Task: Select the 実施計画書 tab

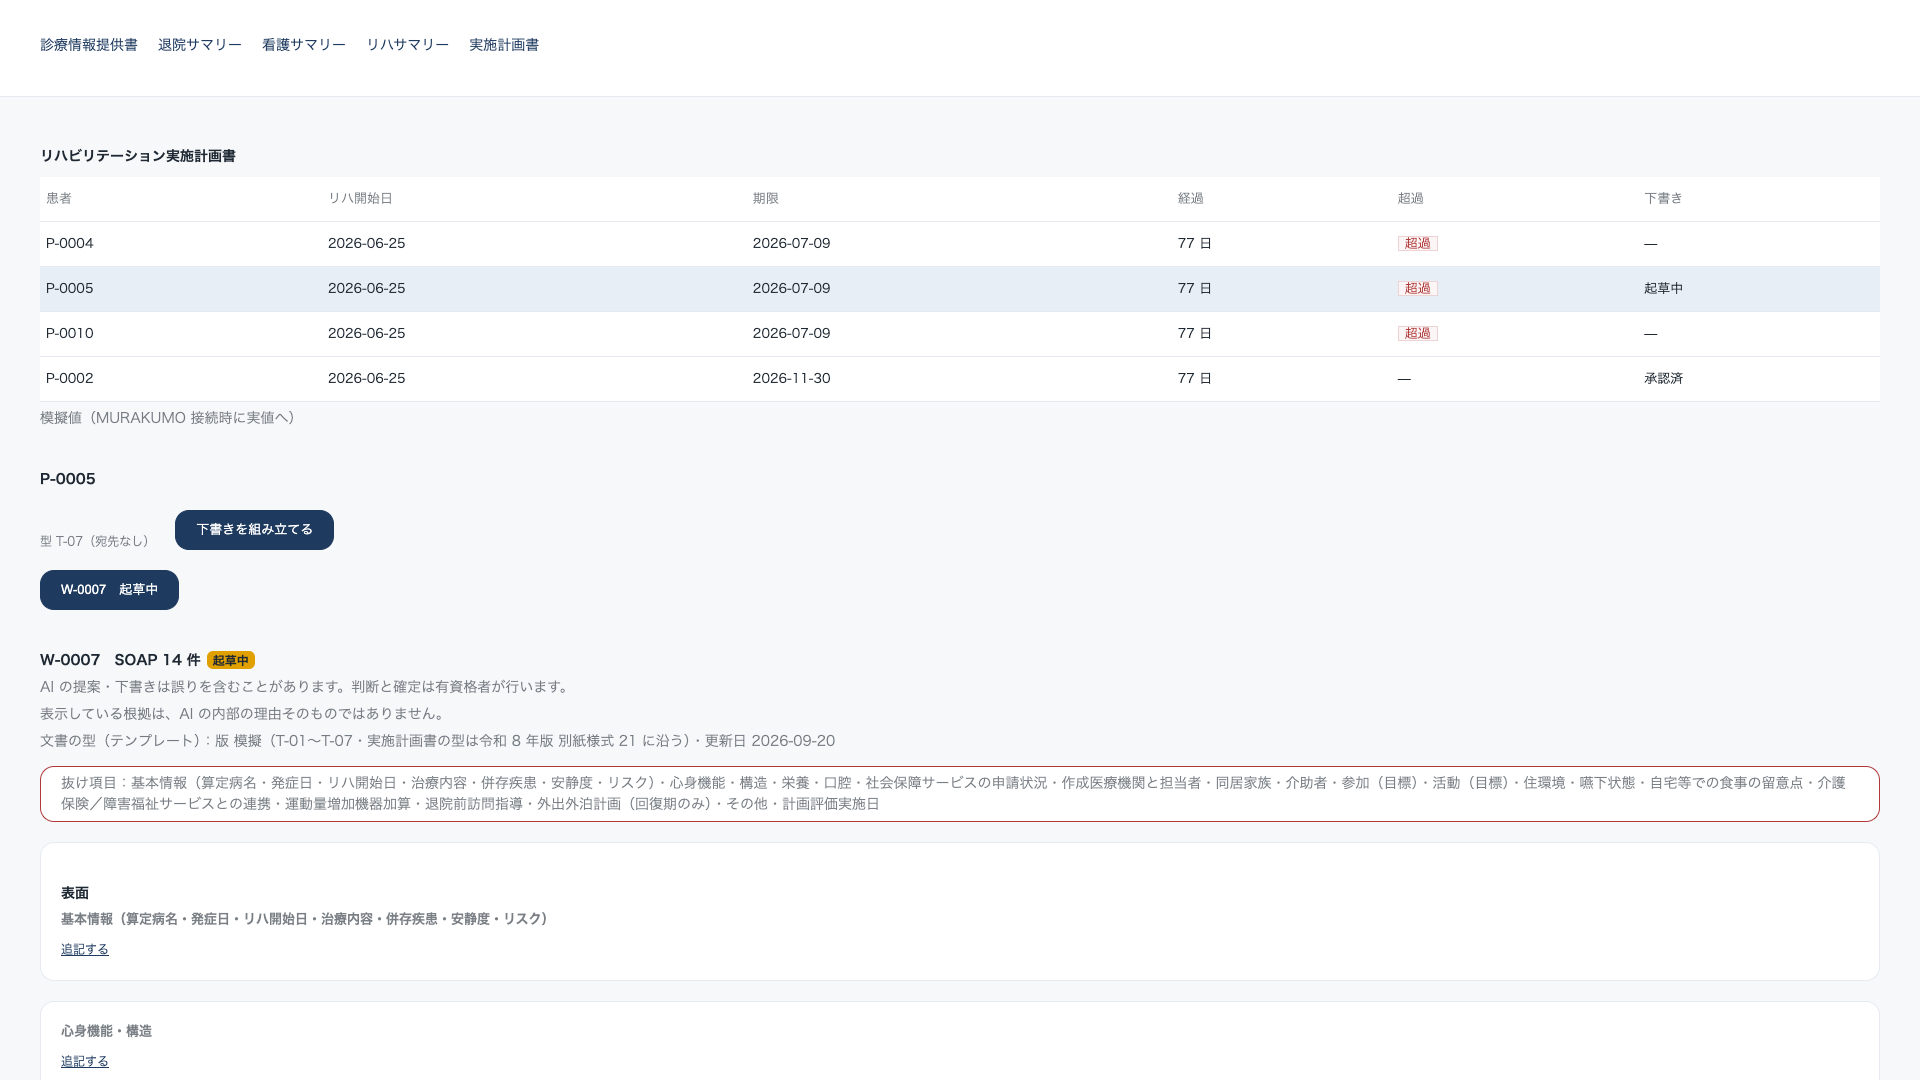Action: pos(504,45)
